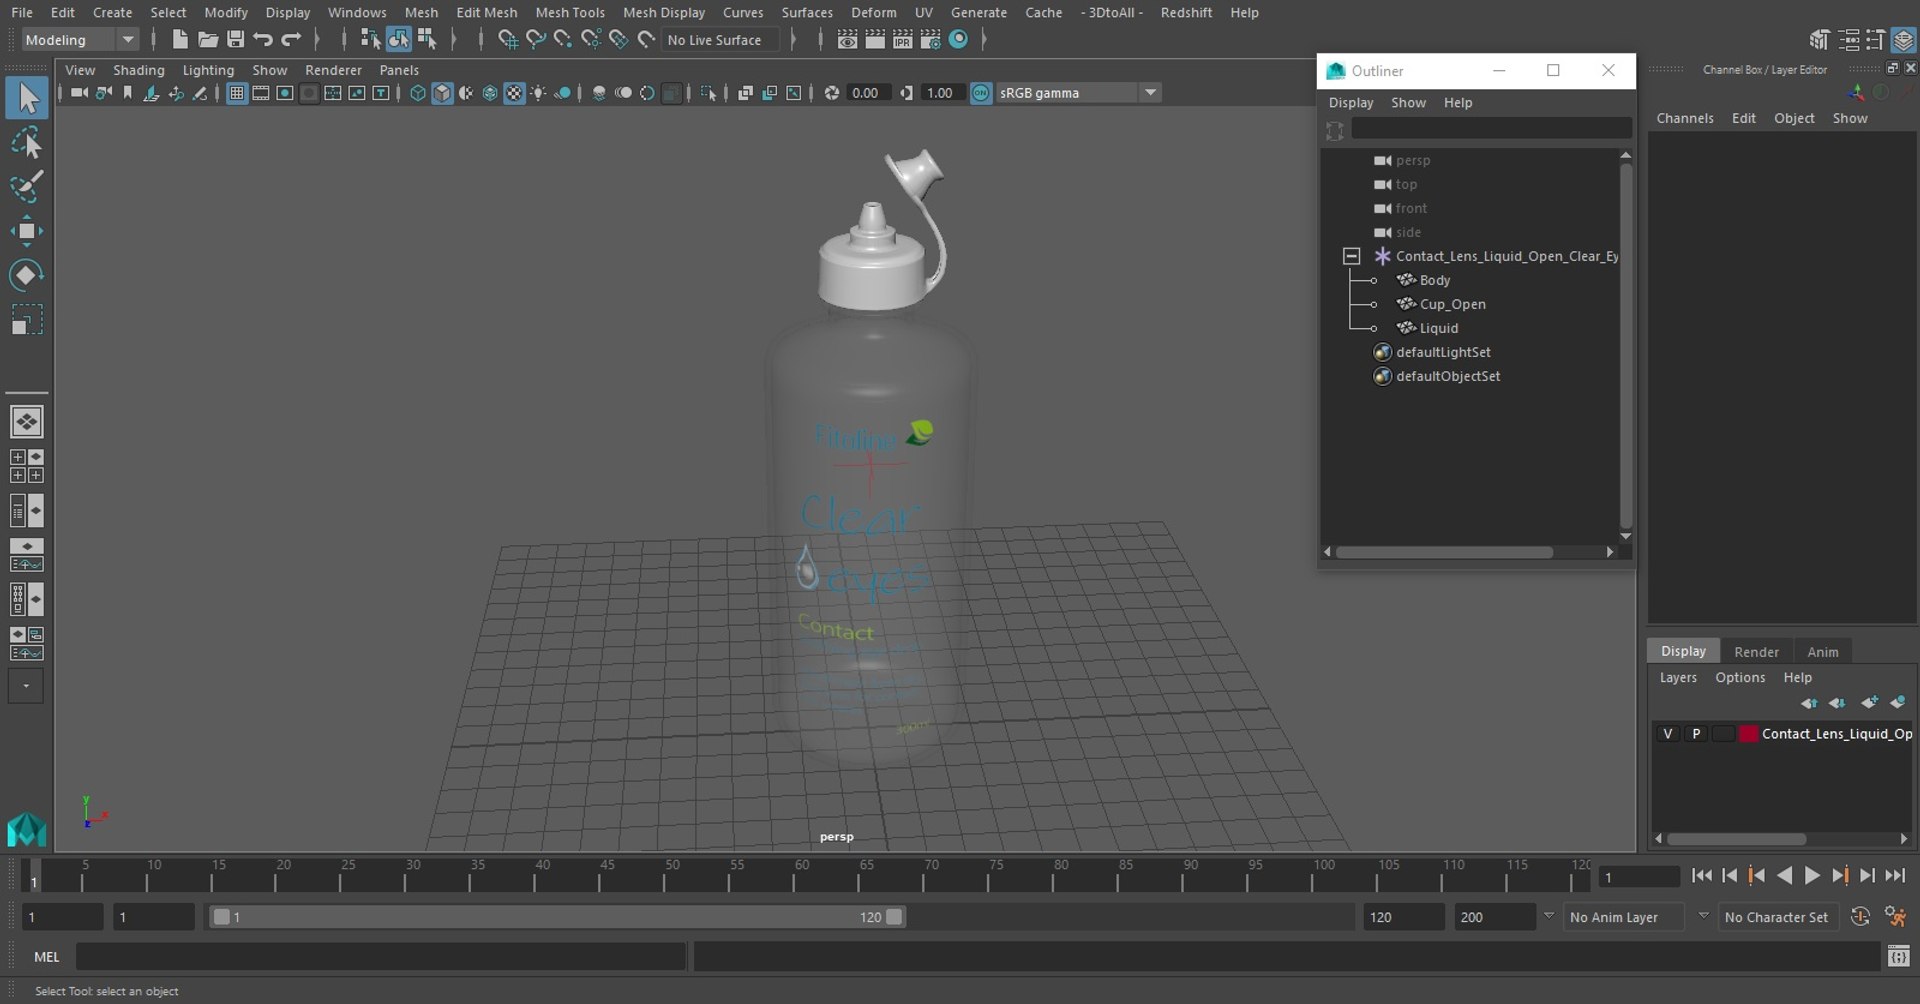Toggle the layer V visibility box

(1667, 734)
